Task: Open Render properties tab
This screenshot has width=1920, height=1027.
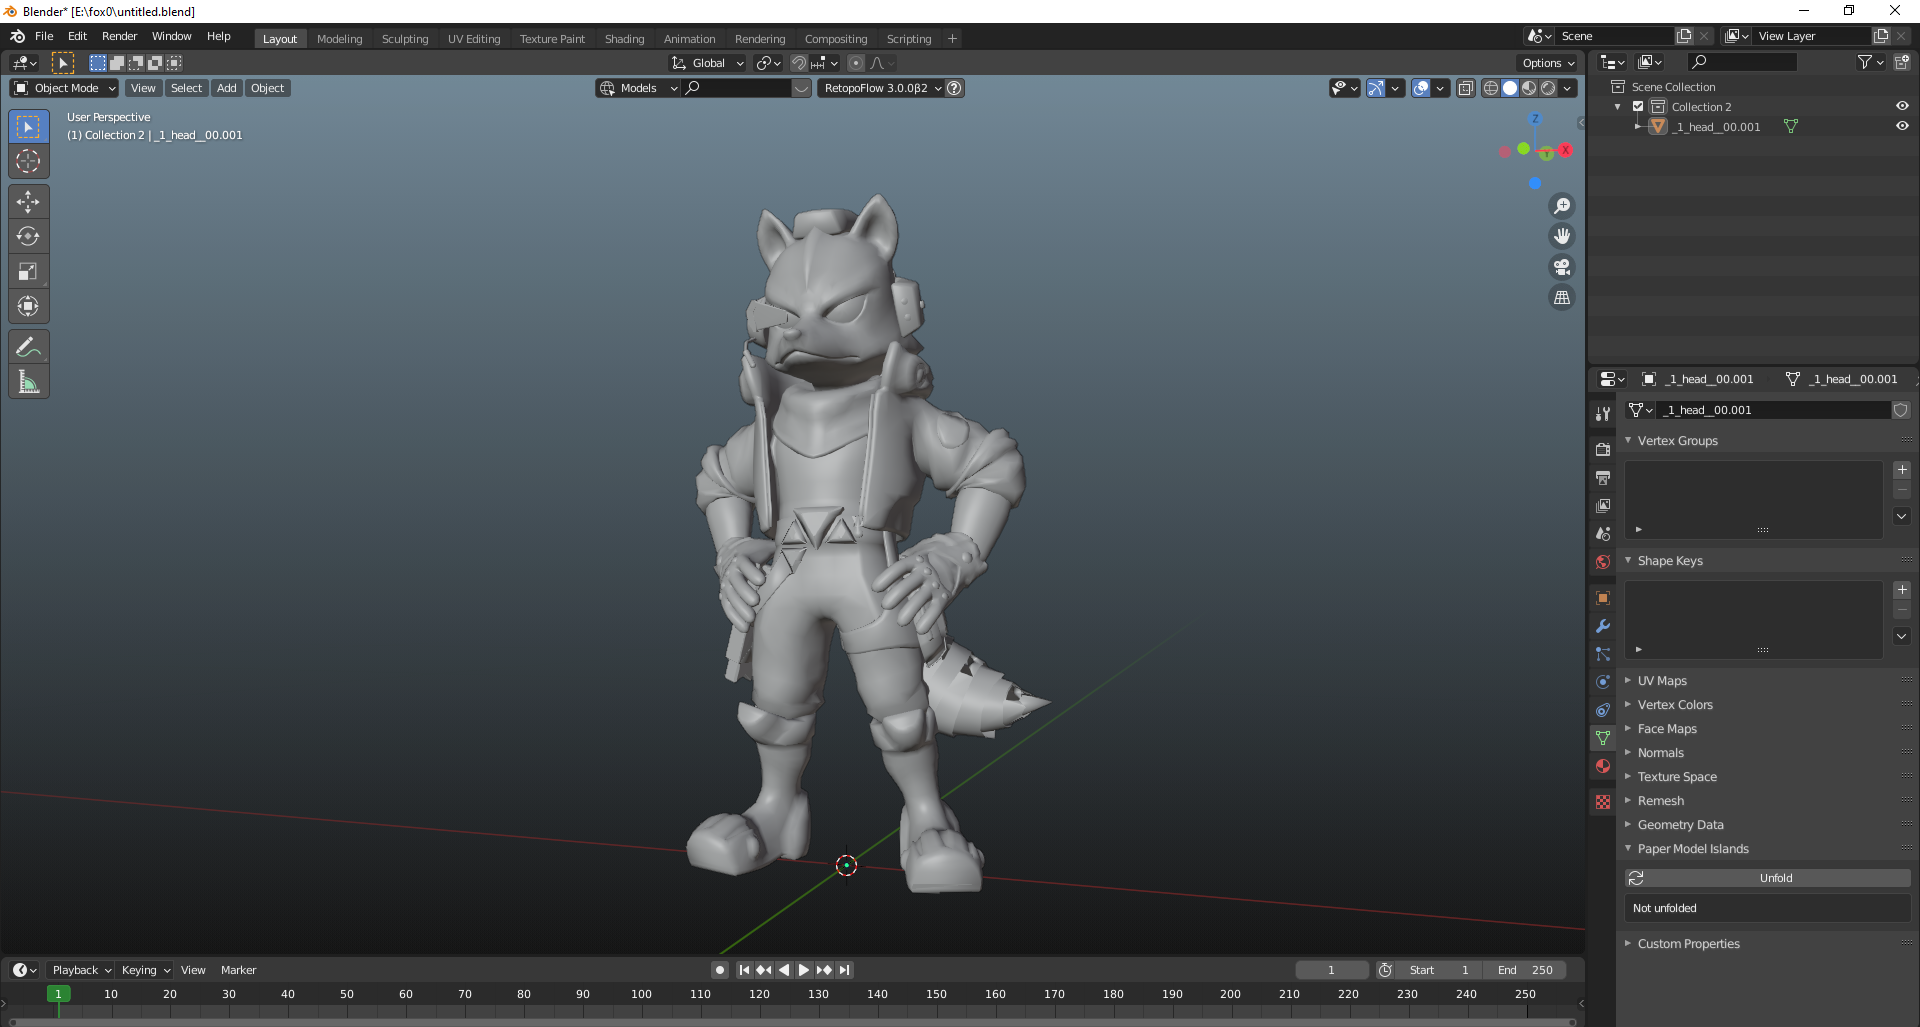Action: (1603, 450)
